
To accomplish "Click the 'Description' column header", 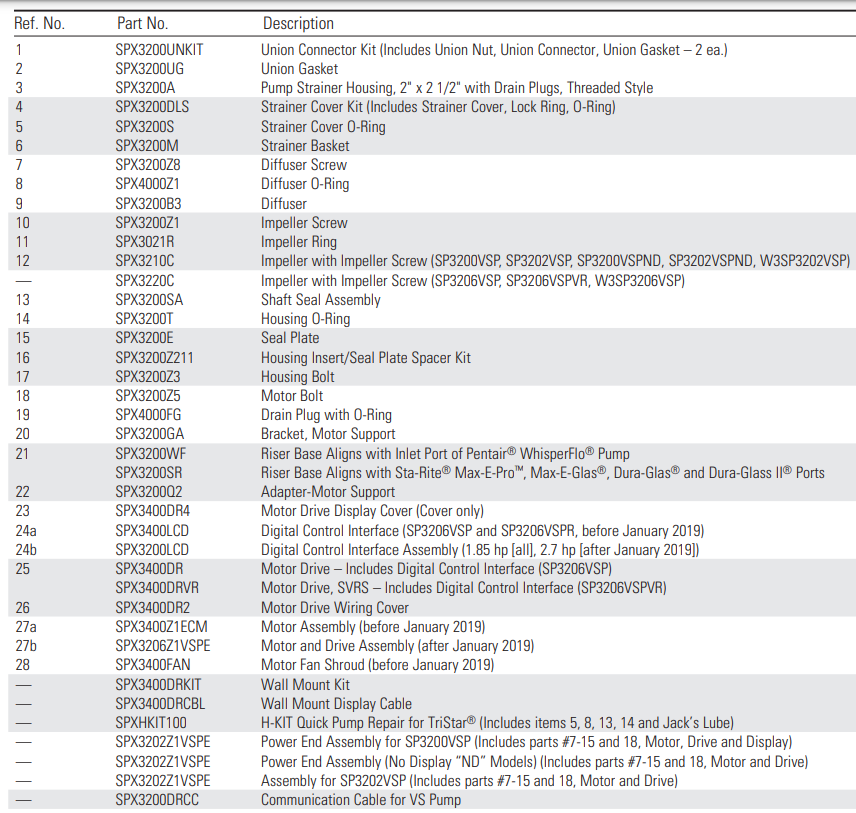I will coord(298,23).
